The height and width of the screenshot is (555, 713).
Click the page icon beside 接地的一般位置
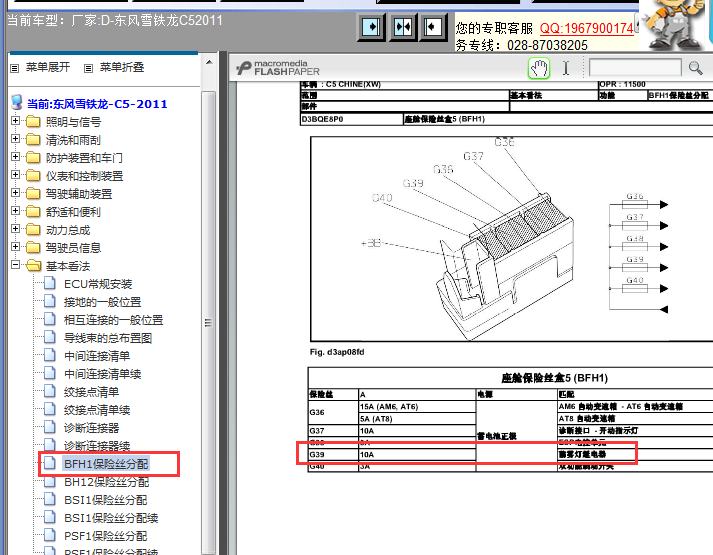pos(50,301)
